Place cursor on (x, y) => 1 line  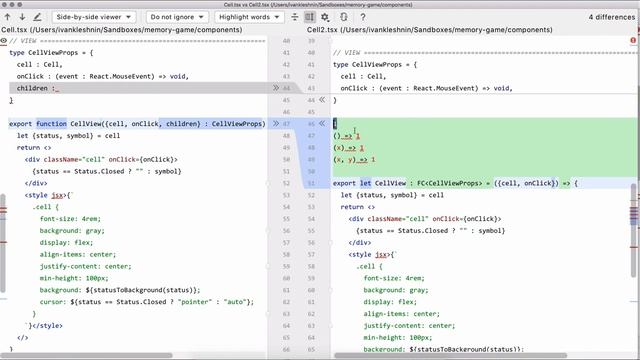pos(354,160)
